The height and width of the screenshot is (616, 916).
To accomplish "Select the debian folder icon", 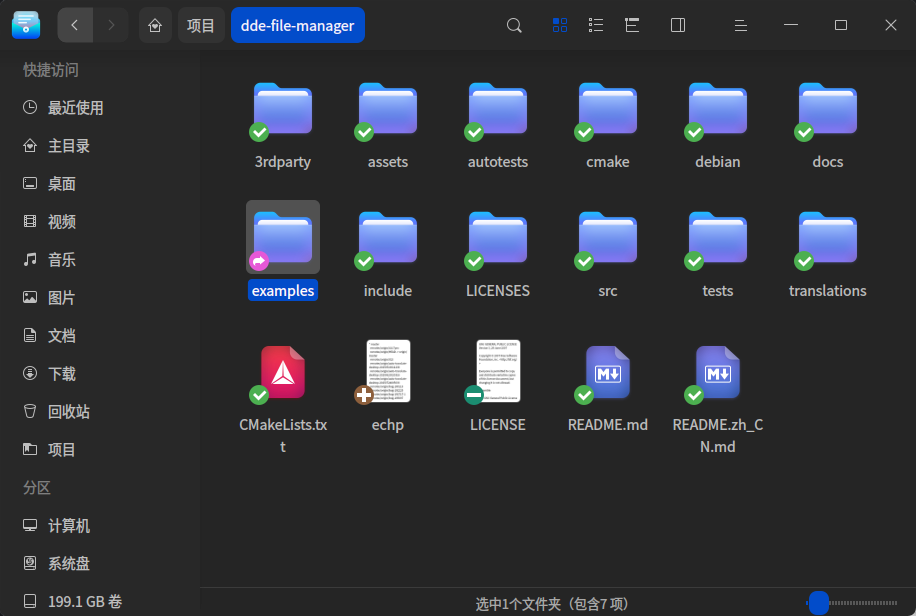I will click(717, 109).
